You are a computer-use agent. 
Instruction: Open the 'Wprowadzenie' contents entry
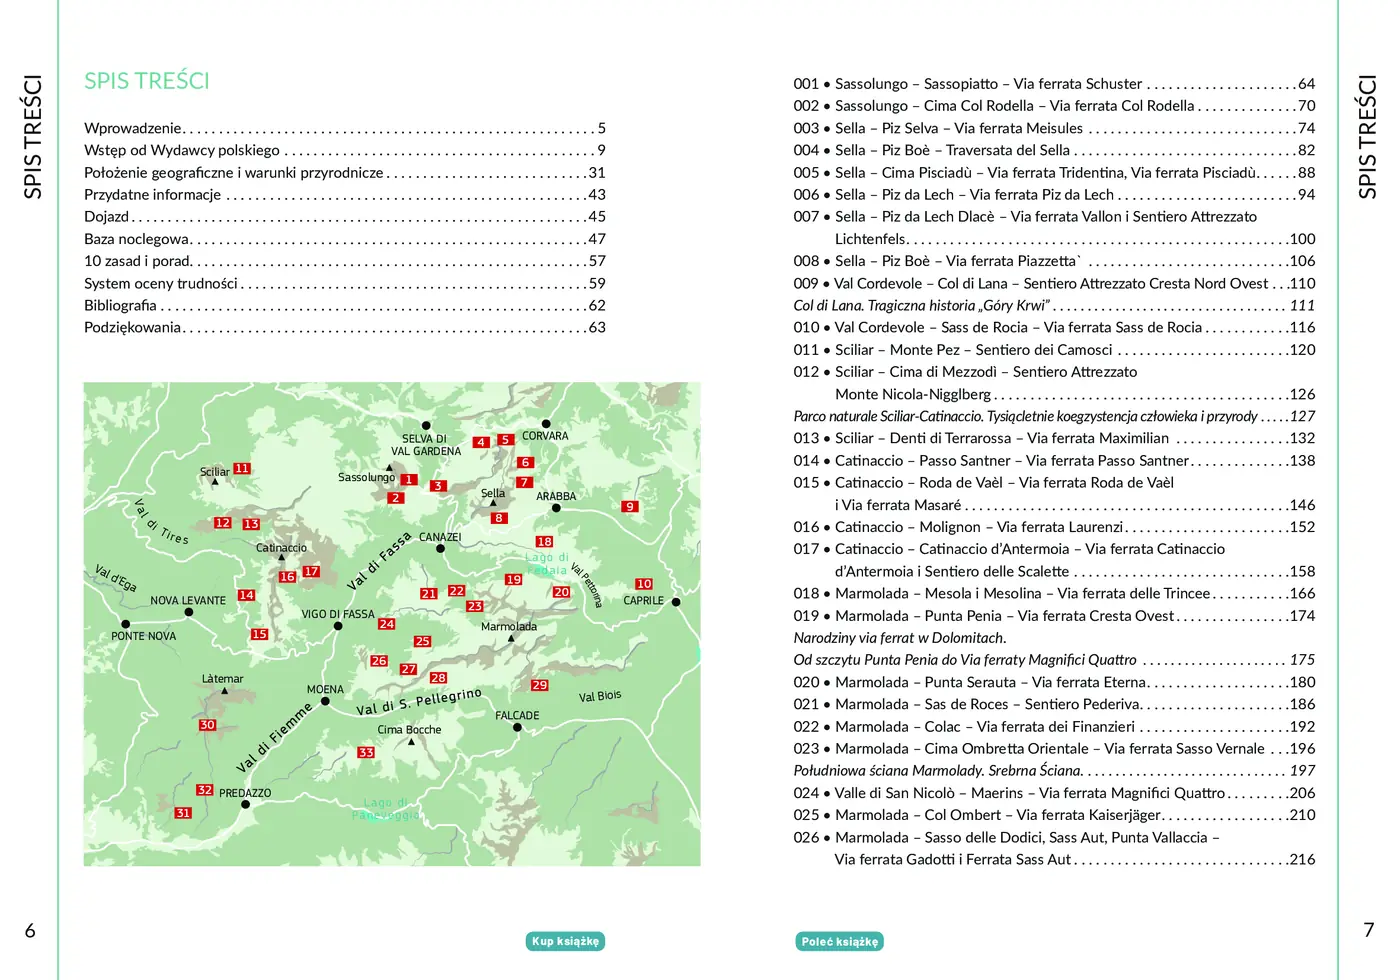click(345, 128)
